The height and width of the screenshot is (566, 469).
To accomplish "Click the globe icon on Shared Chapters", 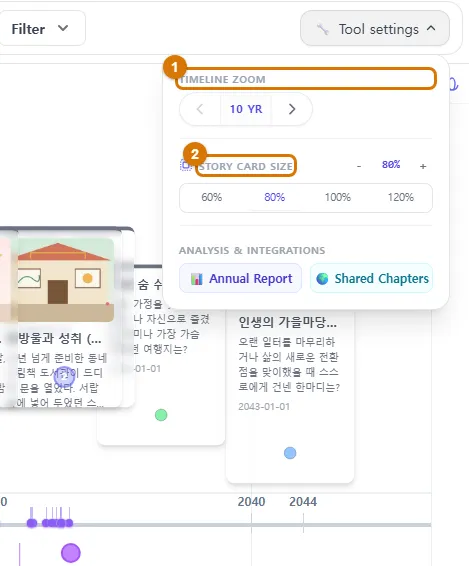I will click(322, 279).
